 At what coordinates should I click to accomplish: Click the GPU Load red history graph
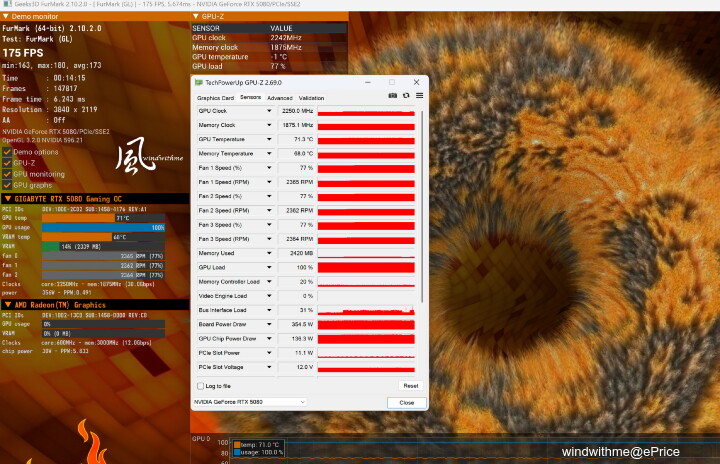[x=366, y=267]
